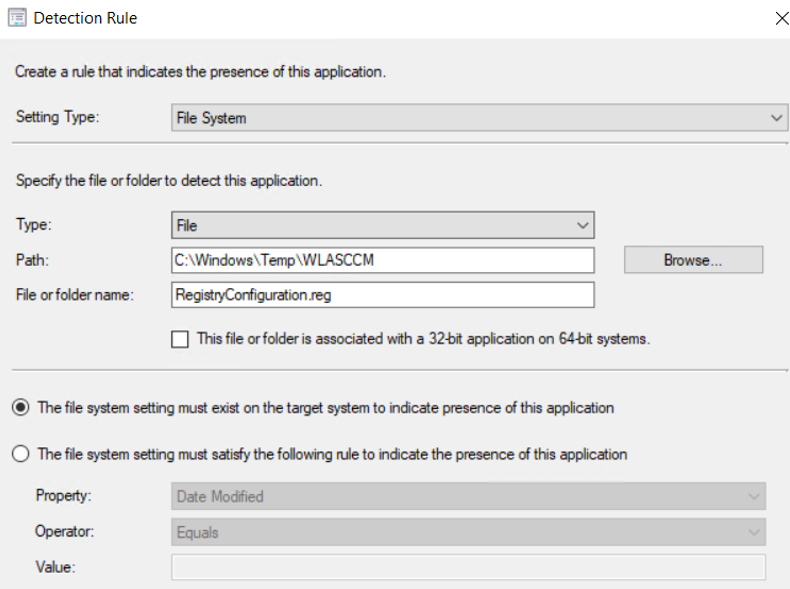The height and width of the screenshot is (589, 790).
Task: Click the 'Detection Rule' title text
Action: [85, 18]
